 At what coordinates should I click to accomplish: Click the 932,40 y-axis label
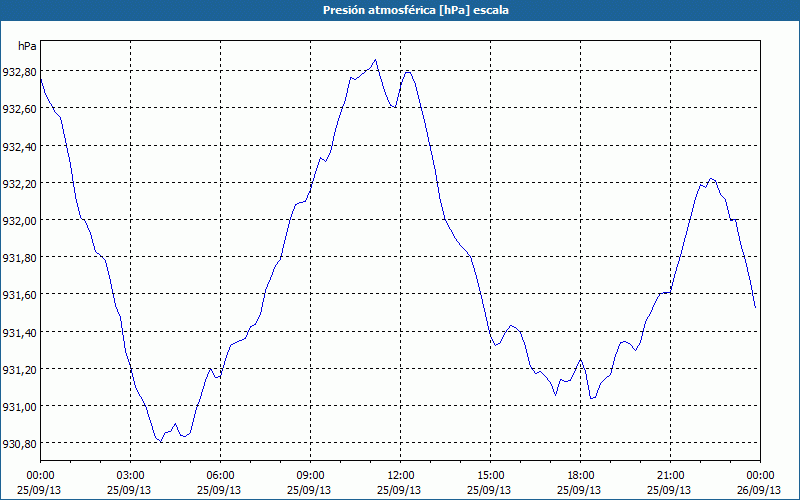click(20, 147)
